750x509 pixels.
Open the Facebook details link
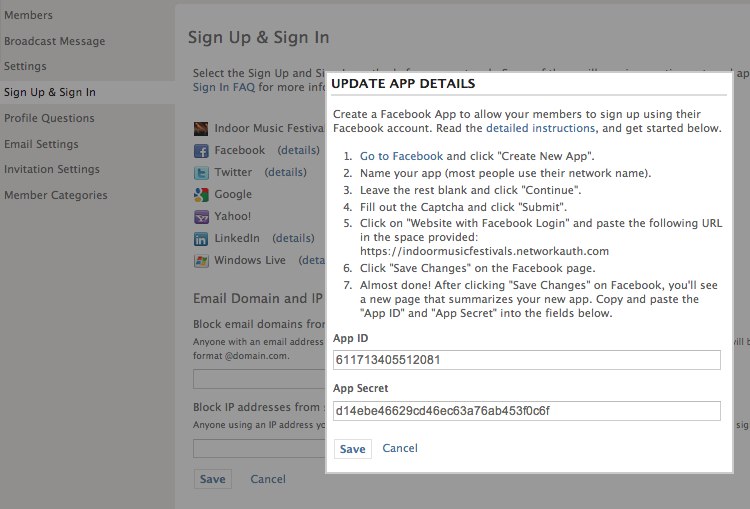[x=298, y=150]
